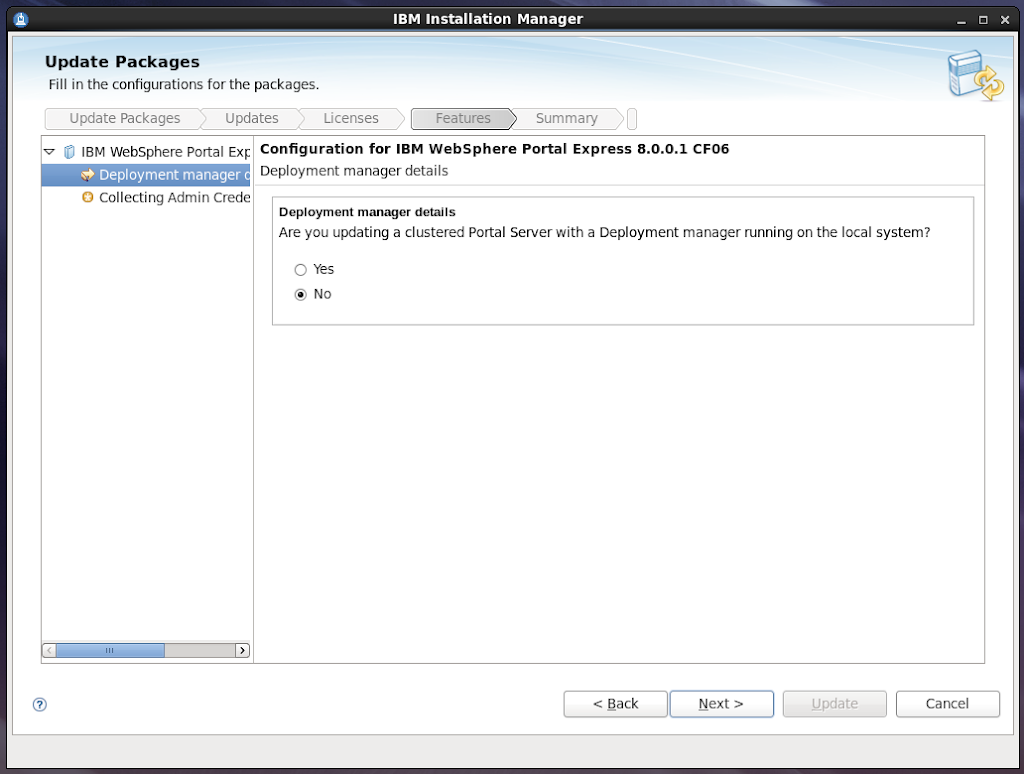Click the Update Packages banner icon

(974, 77)
